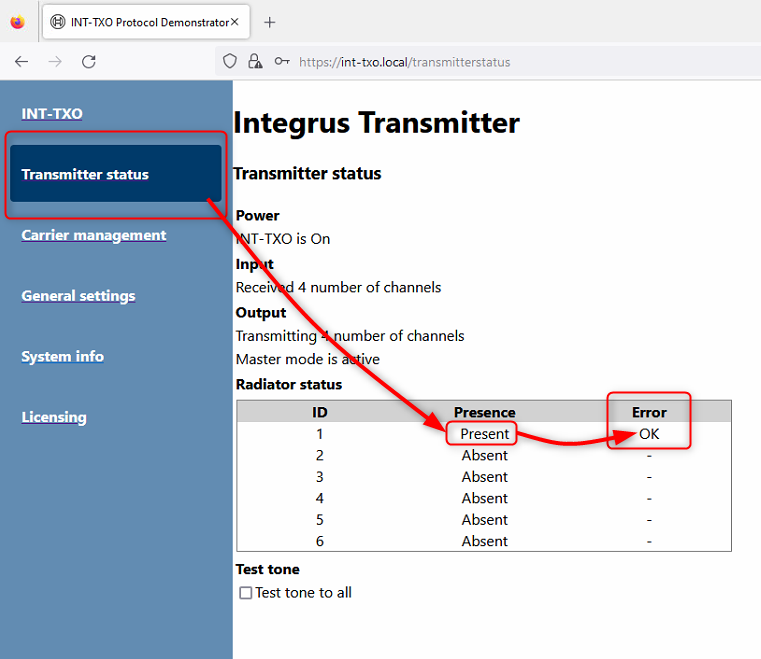Click 'Master mode is active' text
Image resolution: width=761 pixels, height=659 pixels.
308,359
